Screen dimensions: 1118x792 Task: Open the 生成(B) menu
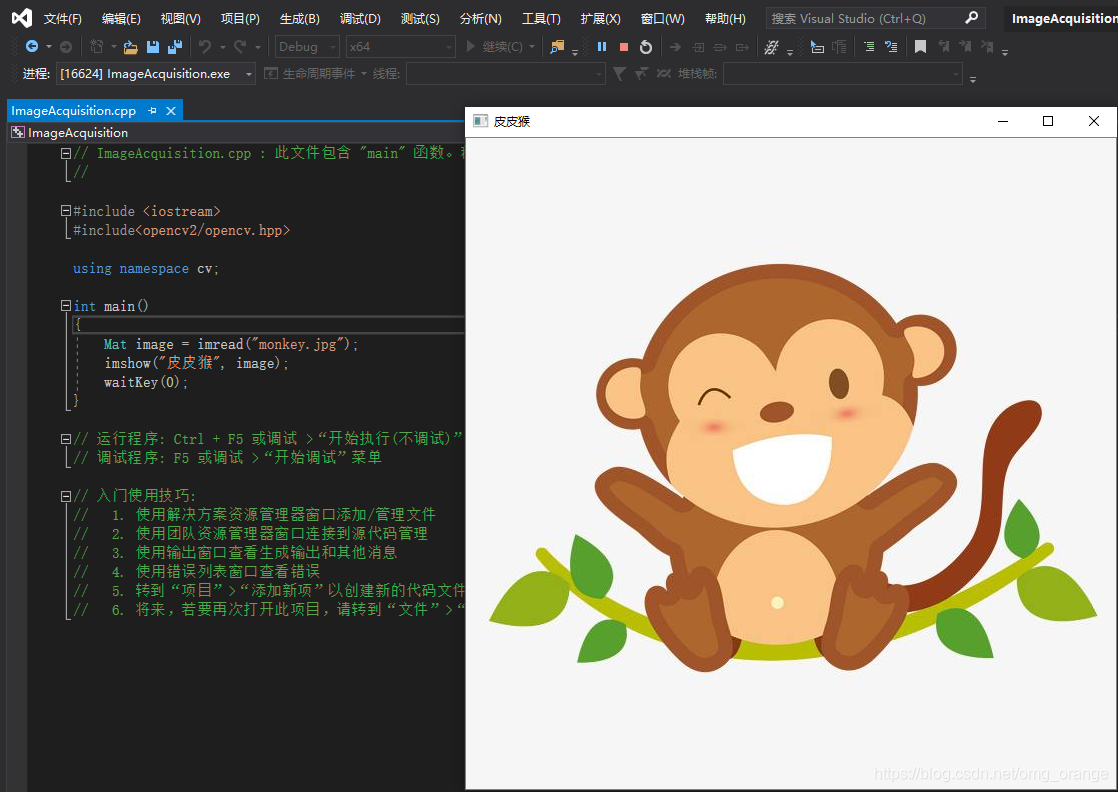[299, 19]
